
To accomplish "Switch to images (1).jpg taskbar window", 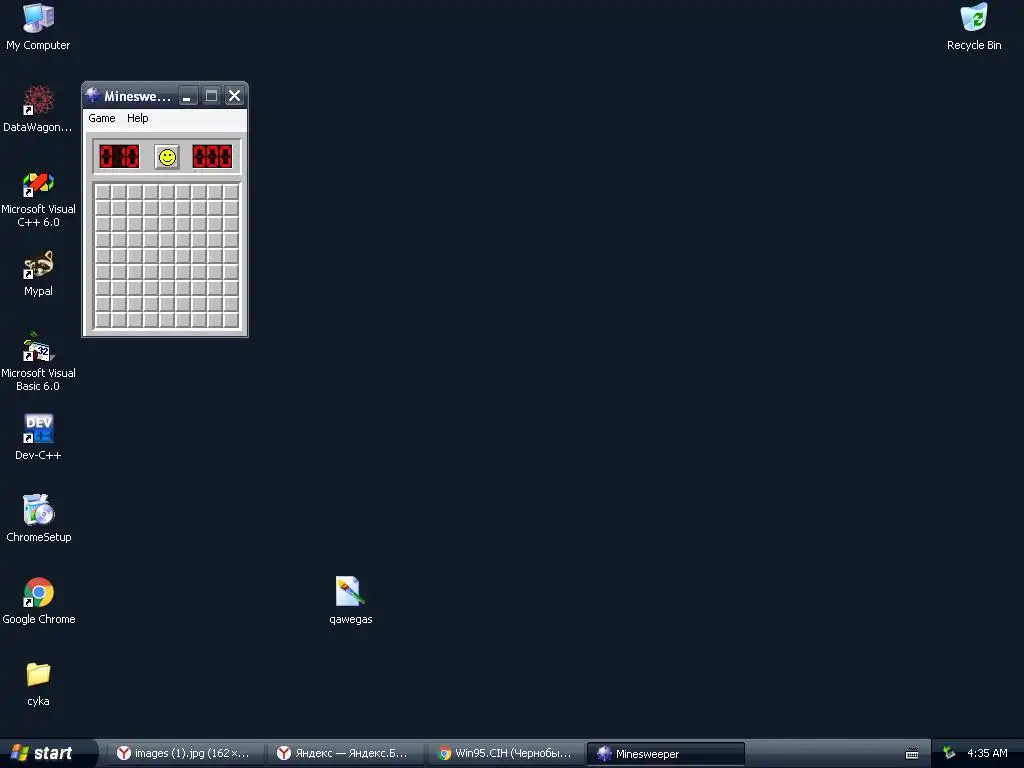I will click(x=186, y=754).
